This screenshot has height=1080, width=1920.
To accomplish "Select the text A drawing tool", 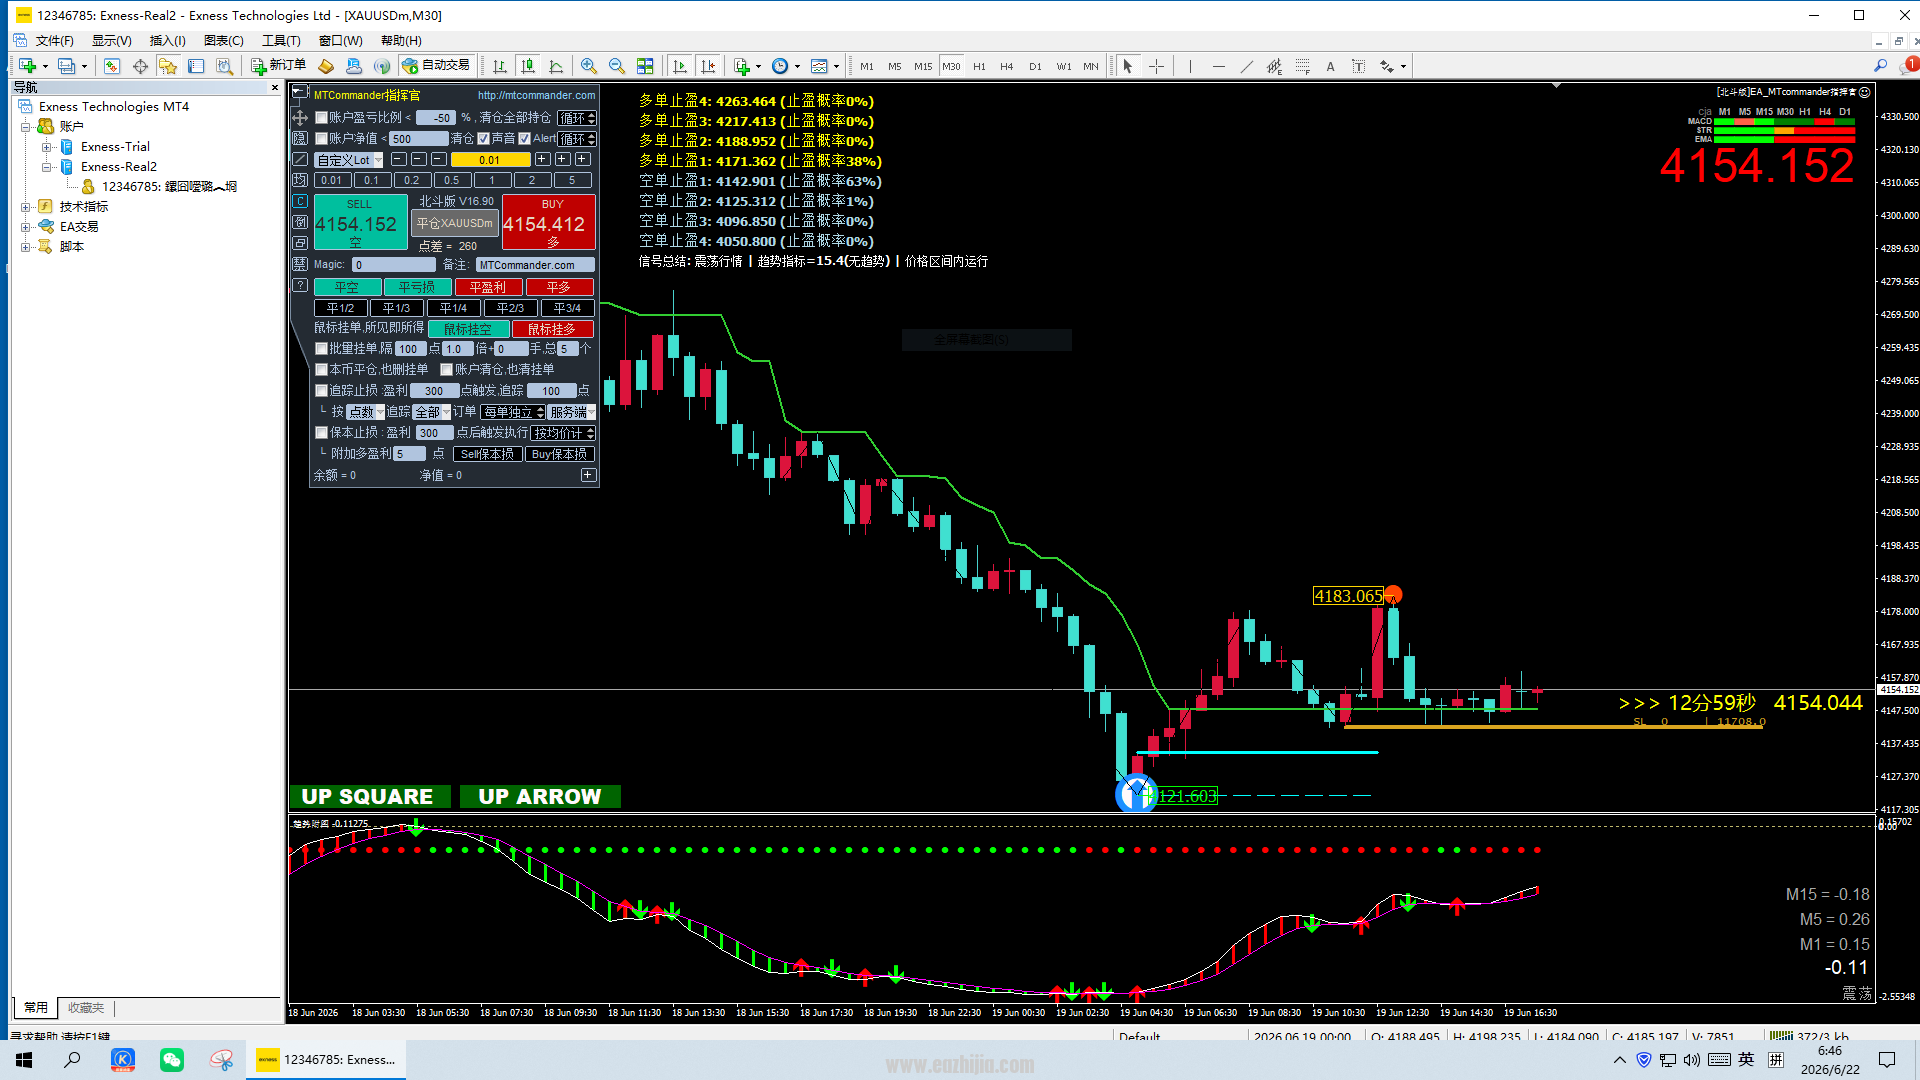I will click(1330, 66).
